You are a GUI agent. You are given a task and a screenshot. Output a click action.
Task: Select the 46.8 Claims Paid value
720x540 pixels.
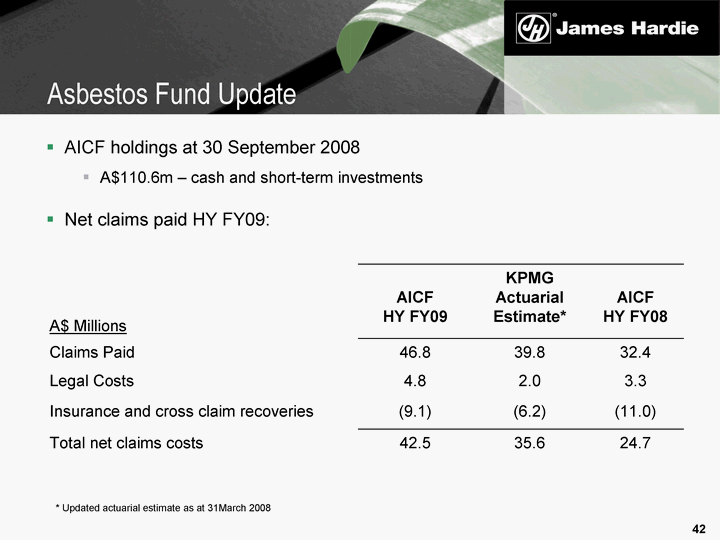coord(415,352)
